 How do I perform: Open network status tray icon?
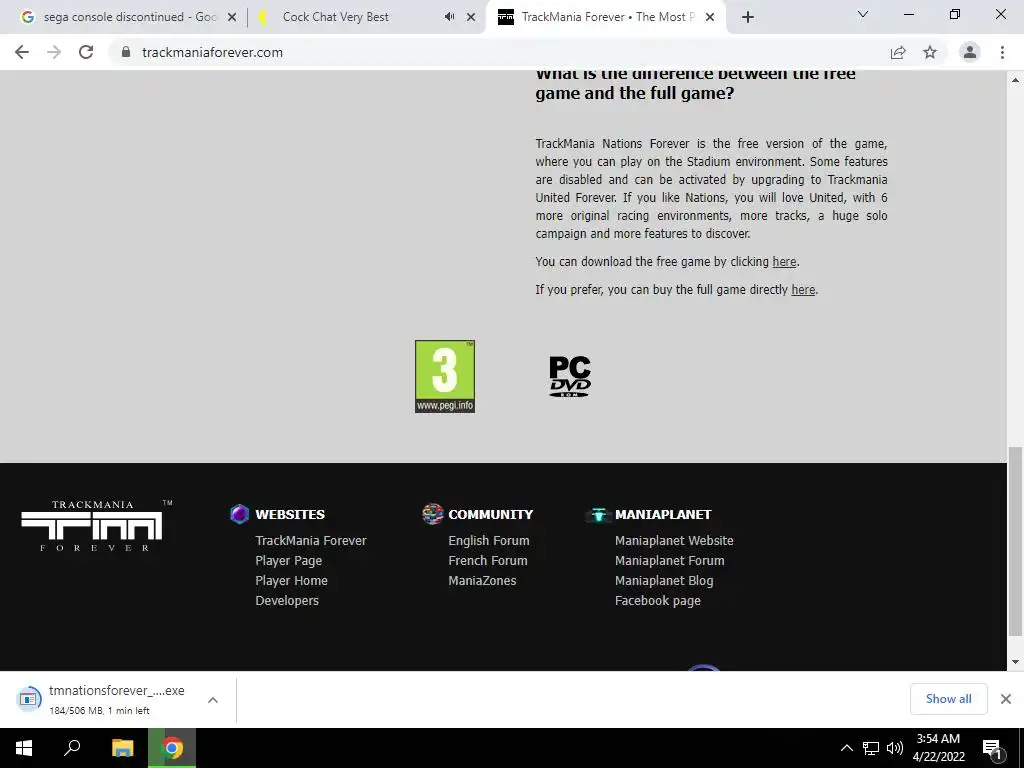pos(871,748)
